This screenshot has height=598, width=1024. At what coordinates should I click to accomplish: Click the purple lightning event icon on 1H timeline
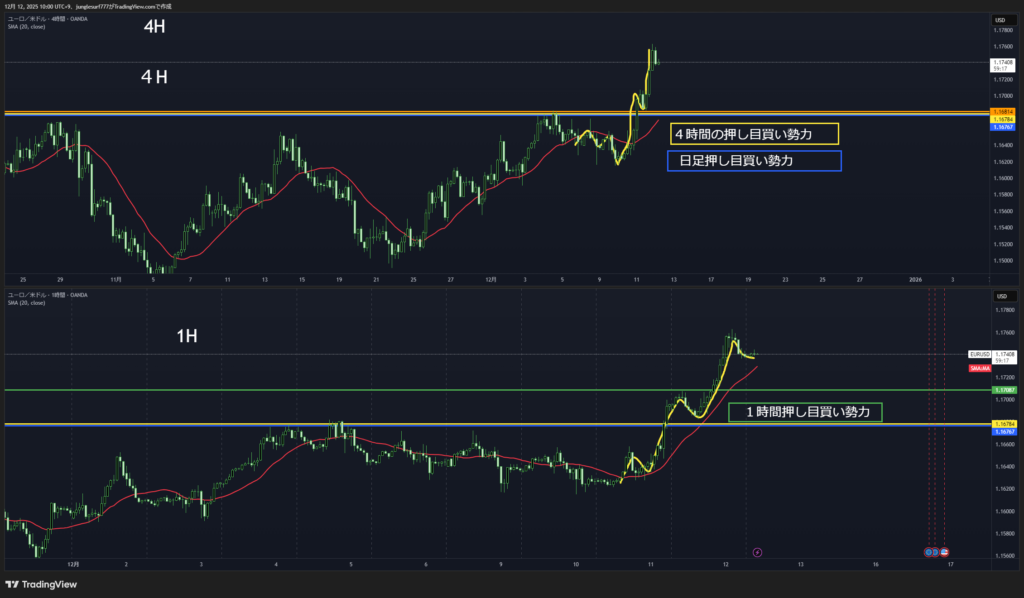757,551
